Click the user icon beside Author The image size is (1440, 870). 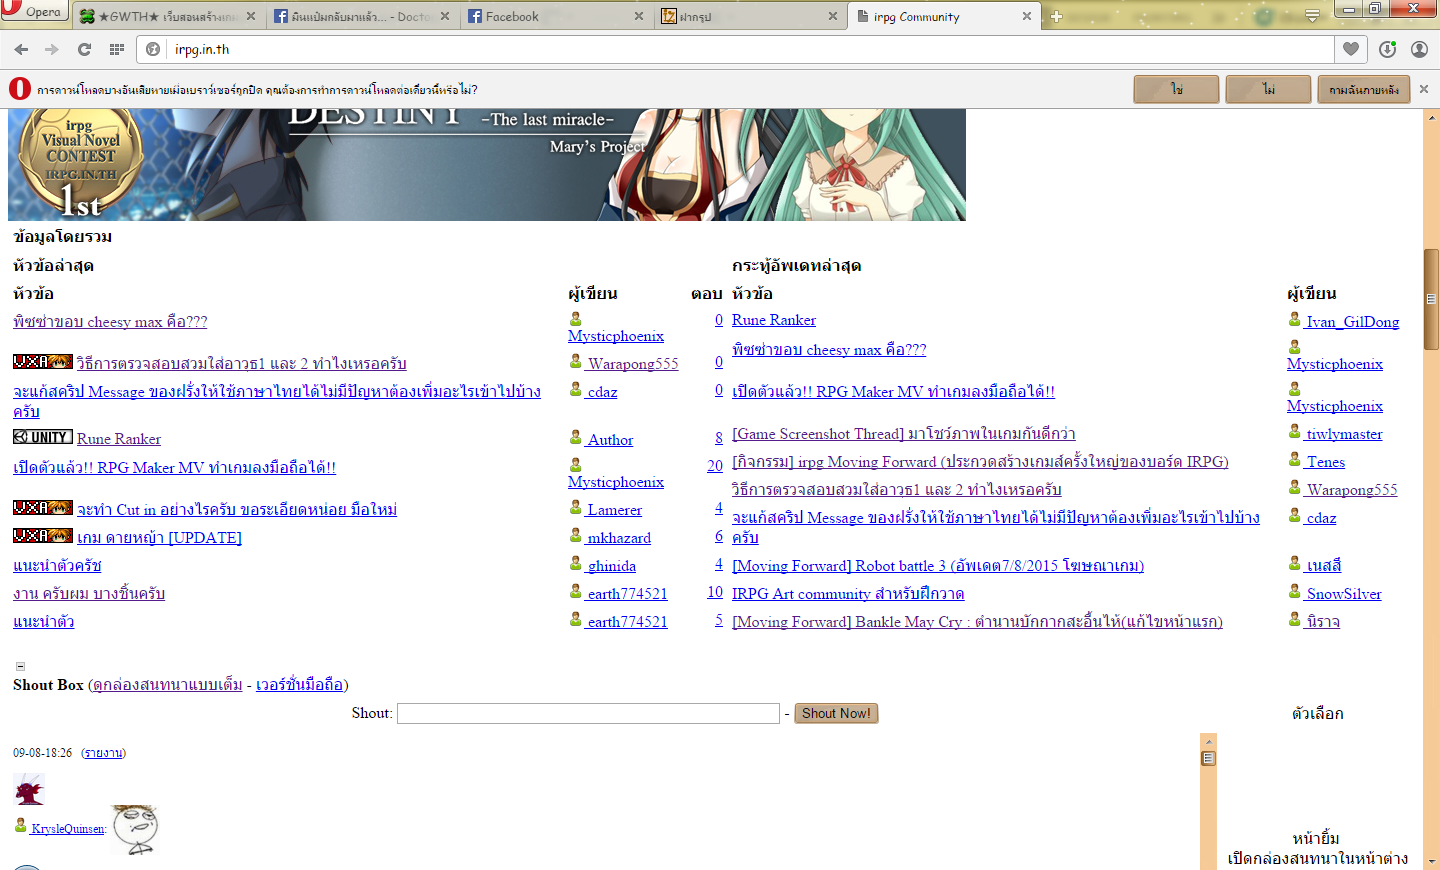(x=575, y=437)
